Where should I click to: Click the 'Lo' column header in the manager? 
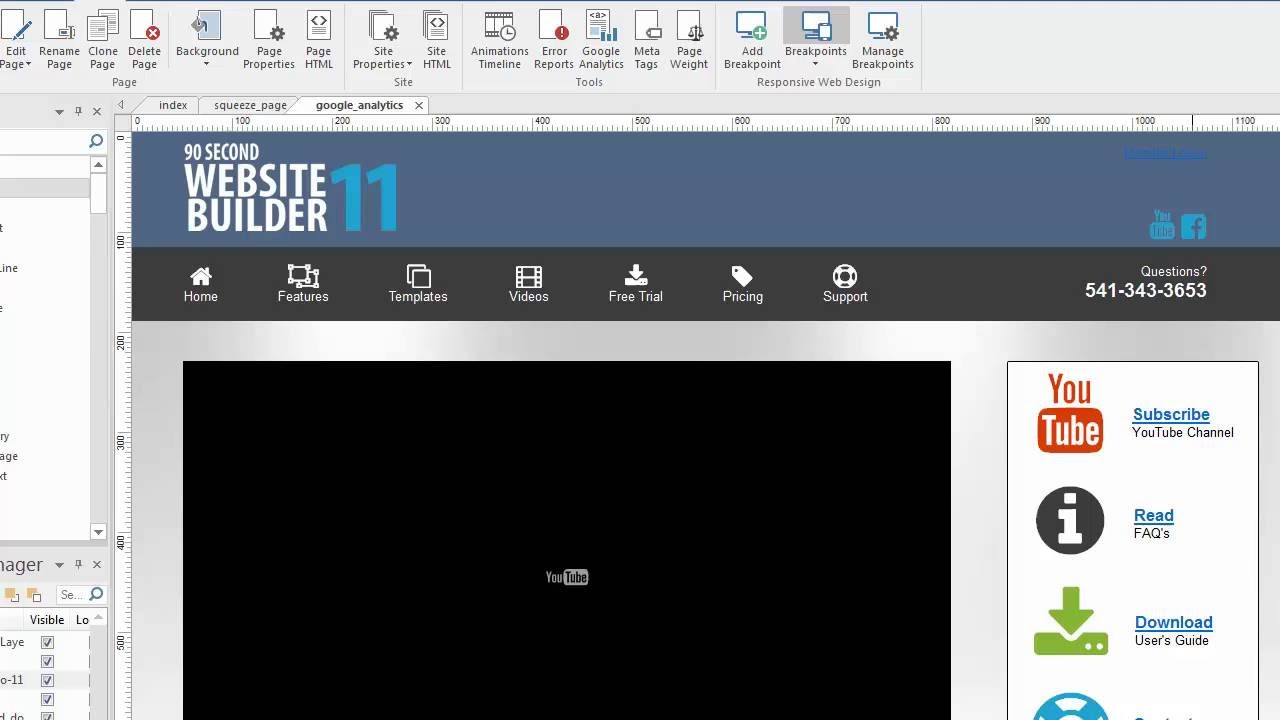[x=82, y=620]
